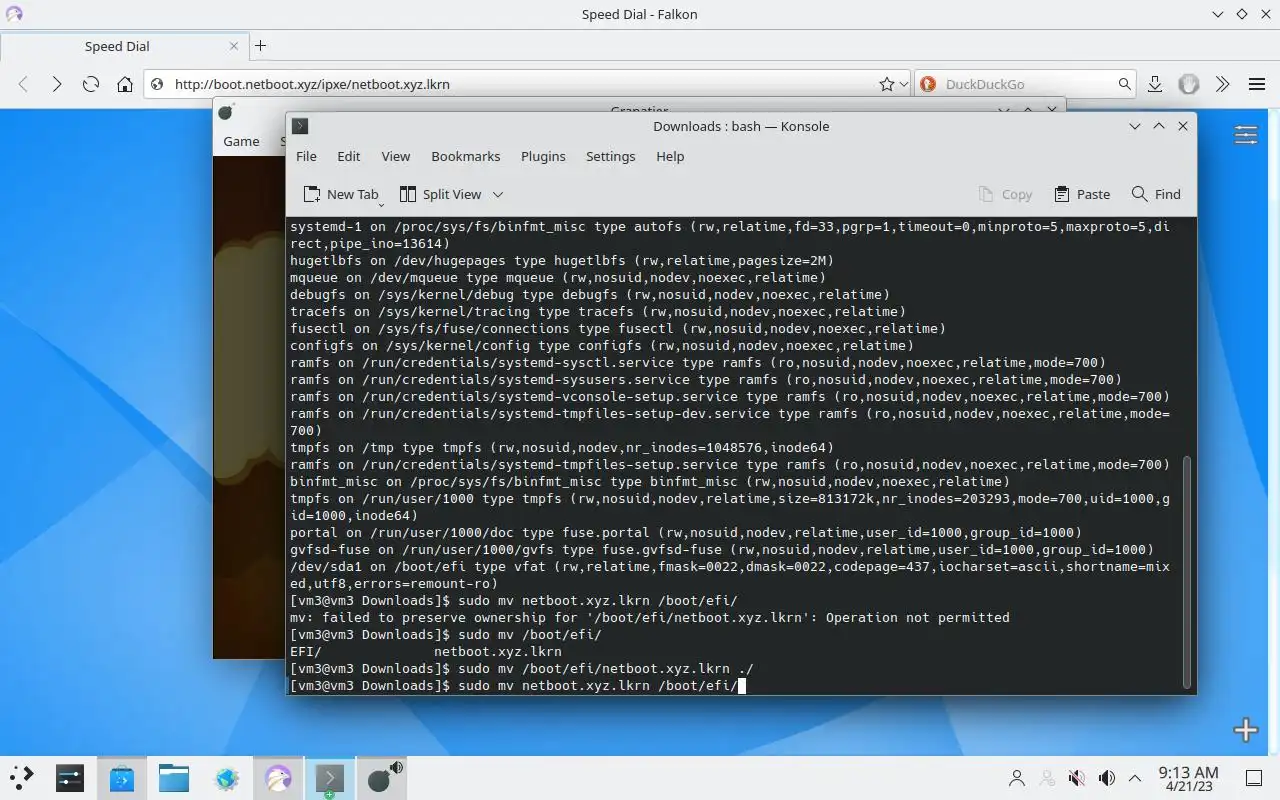Minimize the Falkon window
Viewport: 1280px width, 800px height.
1217,14
